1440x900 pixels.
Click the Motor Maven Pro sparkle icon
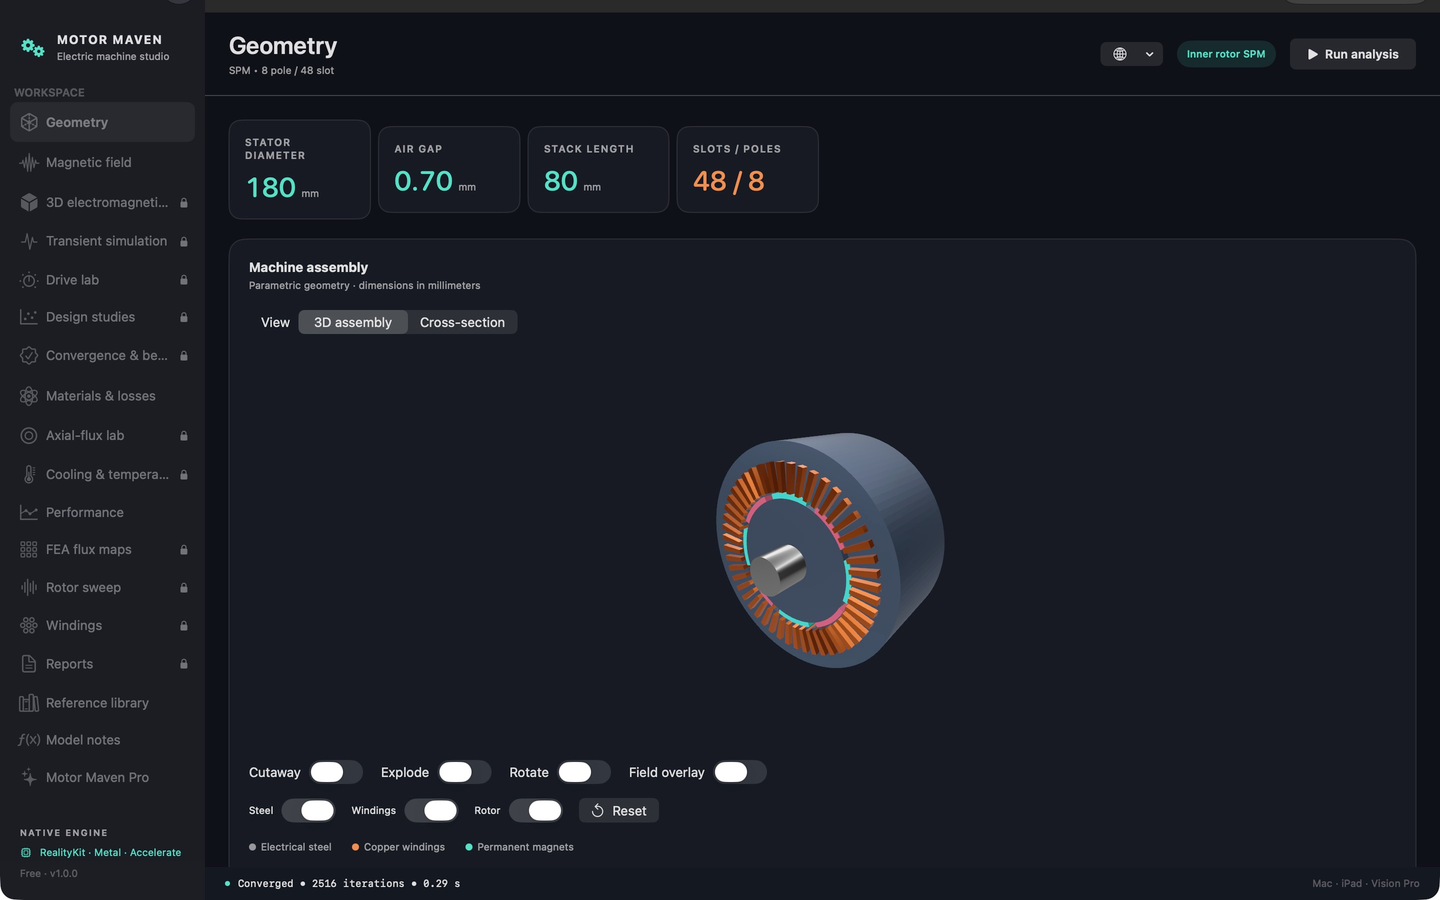pos(29,777)
